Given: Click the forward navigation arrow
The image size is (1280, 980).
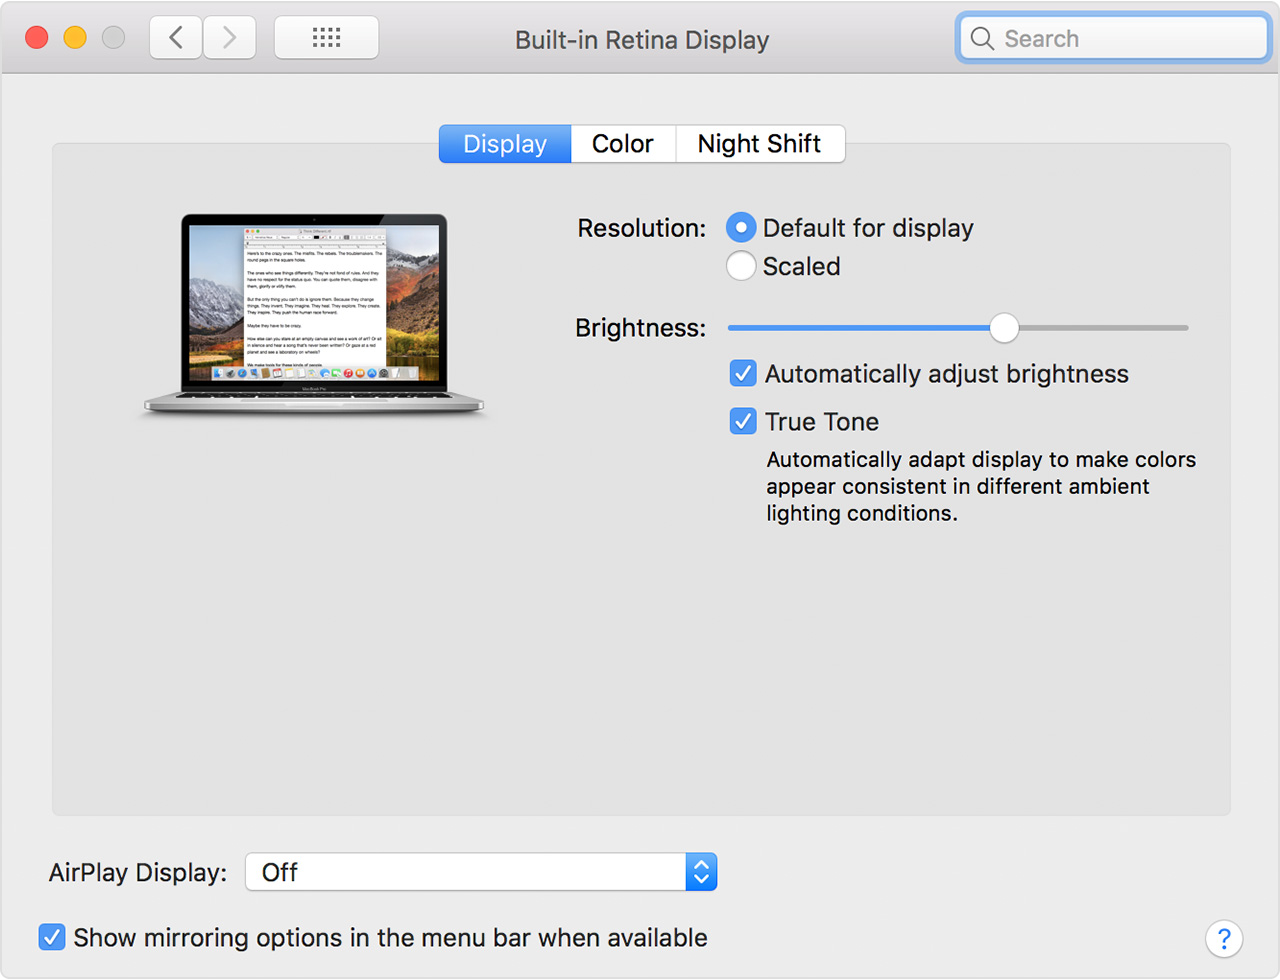Looking at the screenshot, I should pos(229,37).
